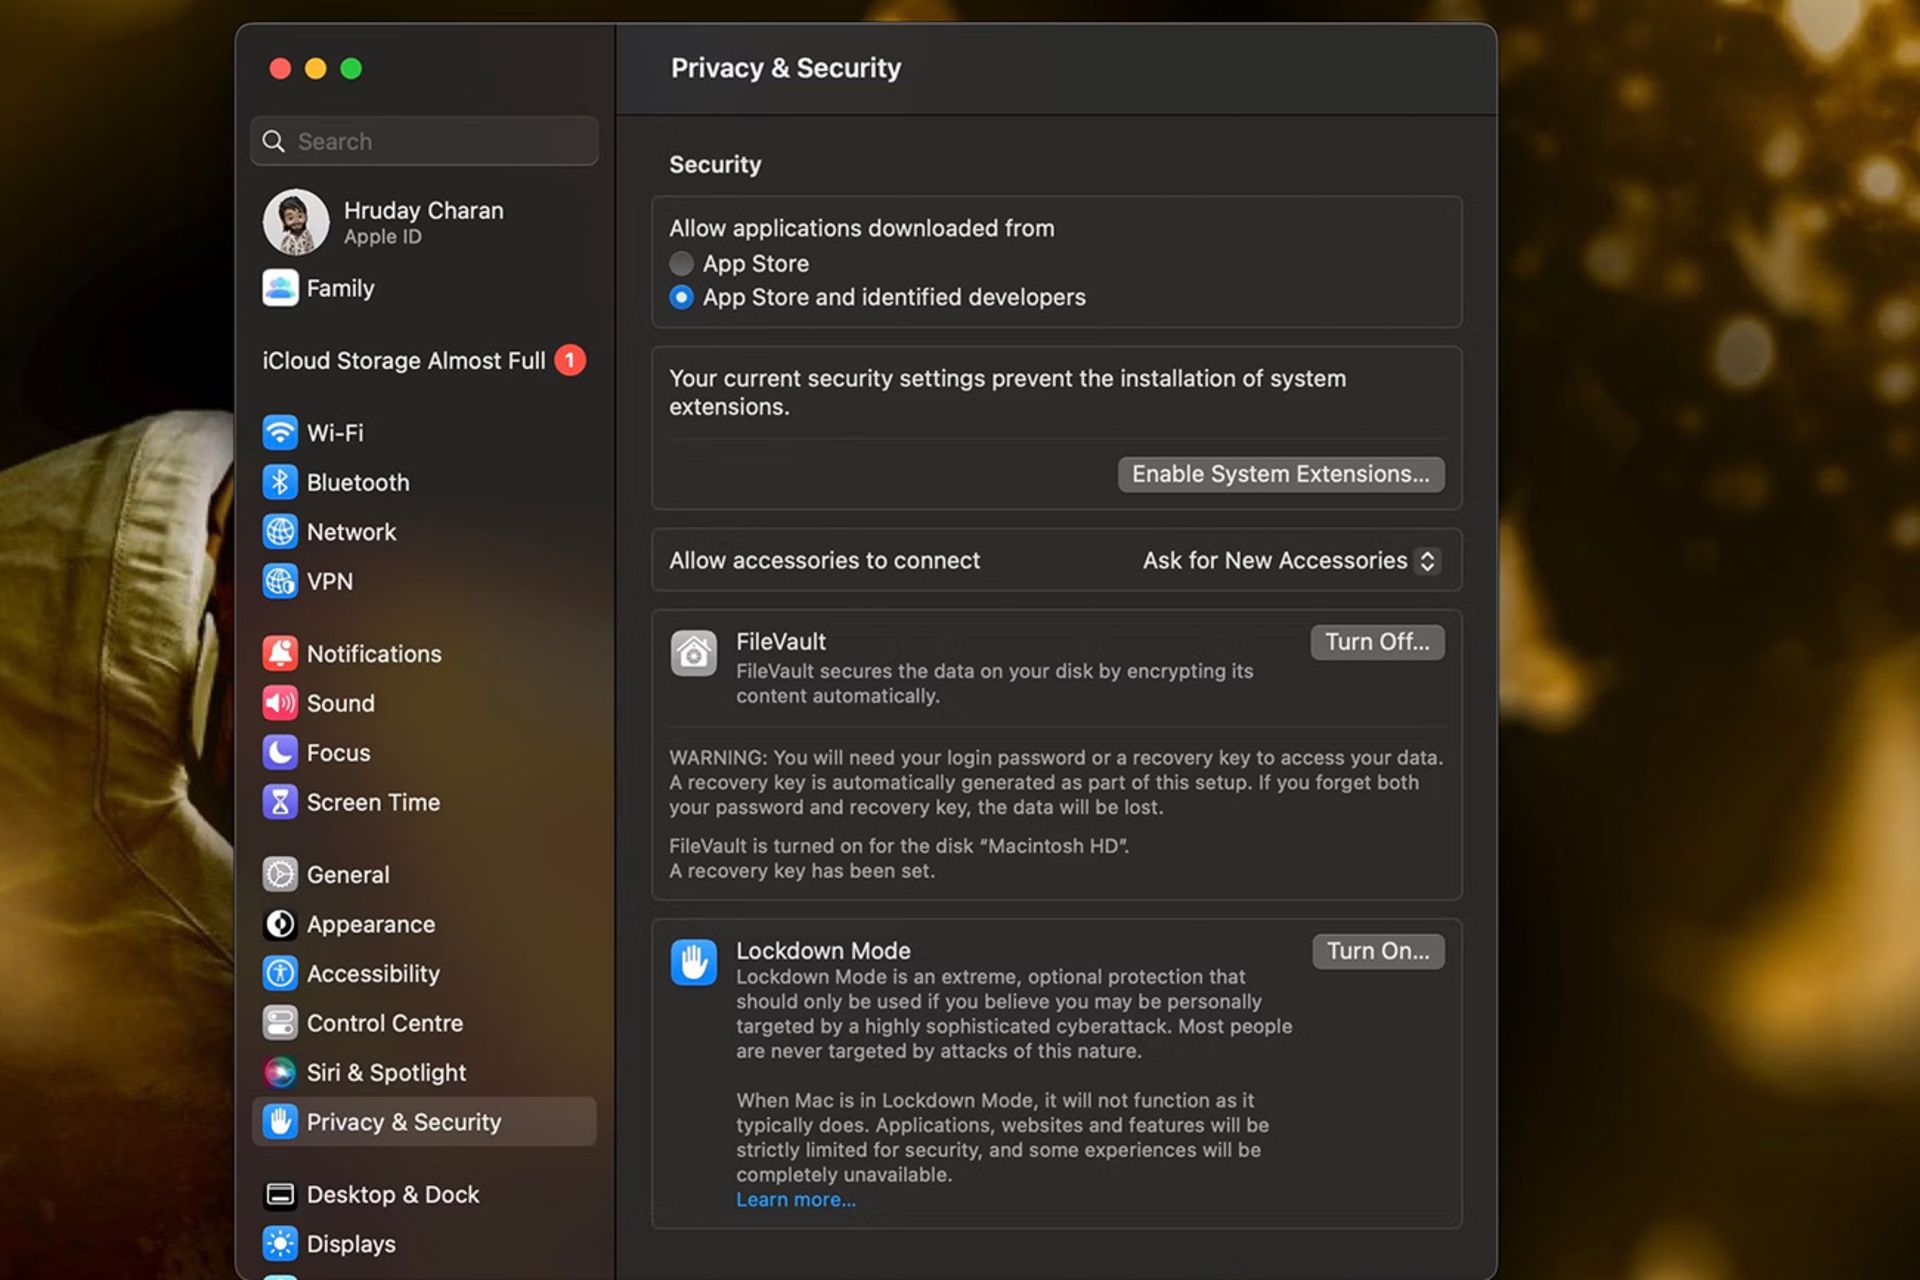Focus the Search field
The height and width of the screenshot is (1280, 1920).
pos(424,141)
